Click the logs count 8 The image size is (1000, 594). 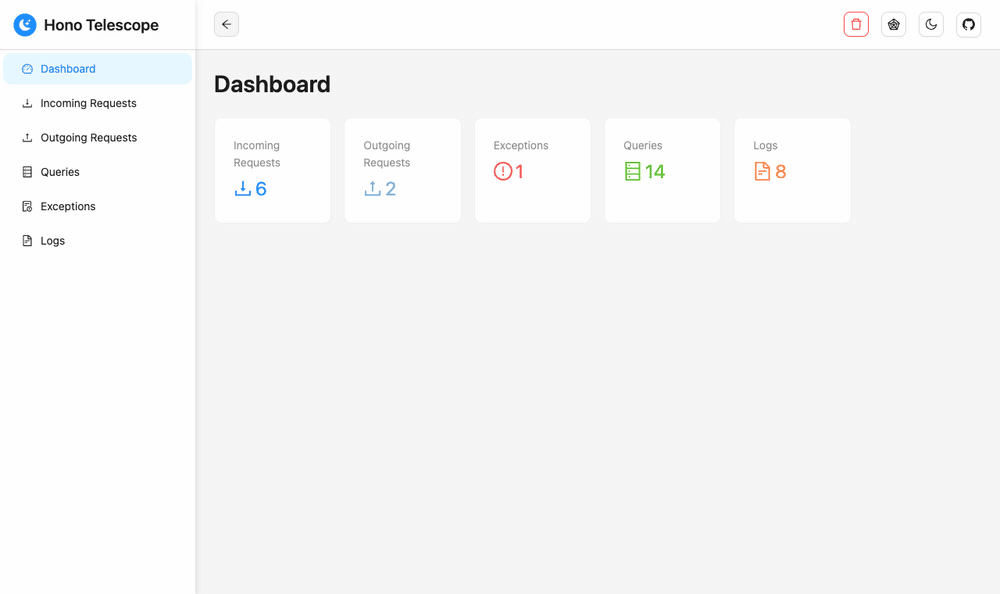click(781, 172)
